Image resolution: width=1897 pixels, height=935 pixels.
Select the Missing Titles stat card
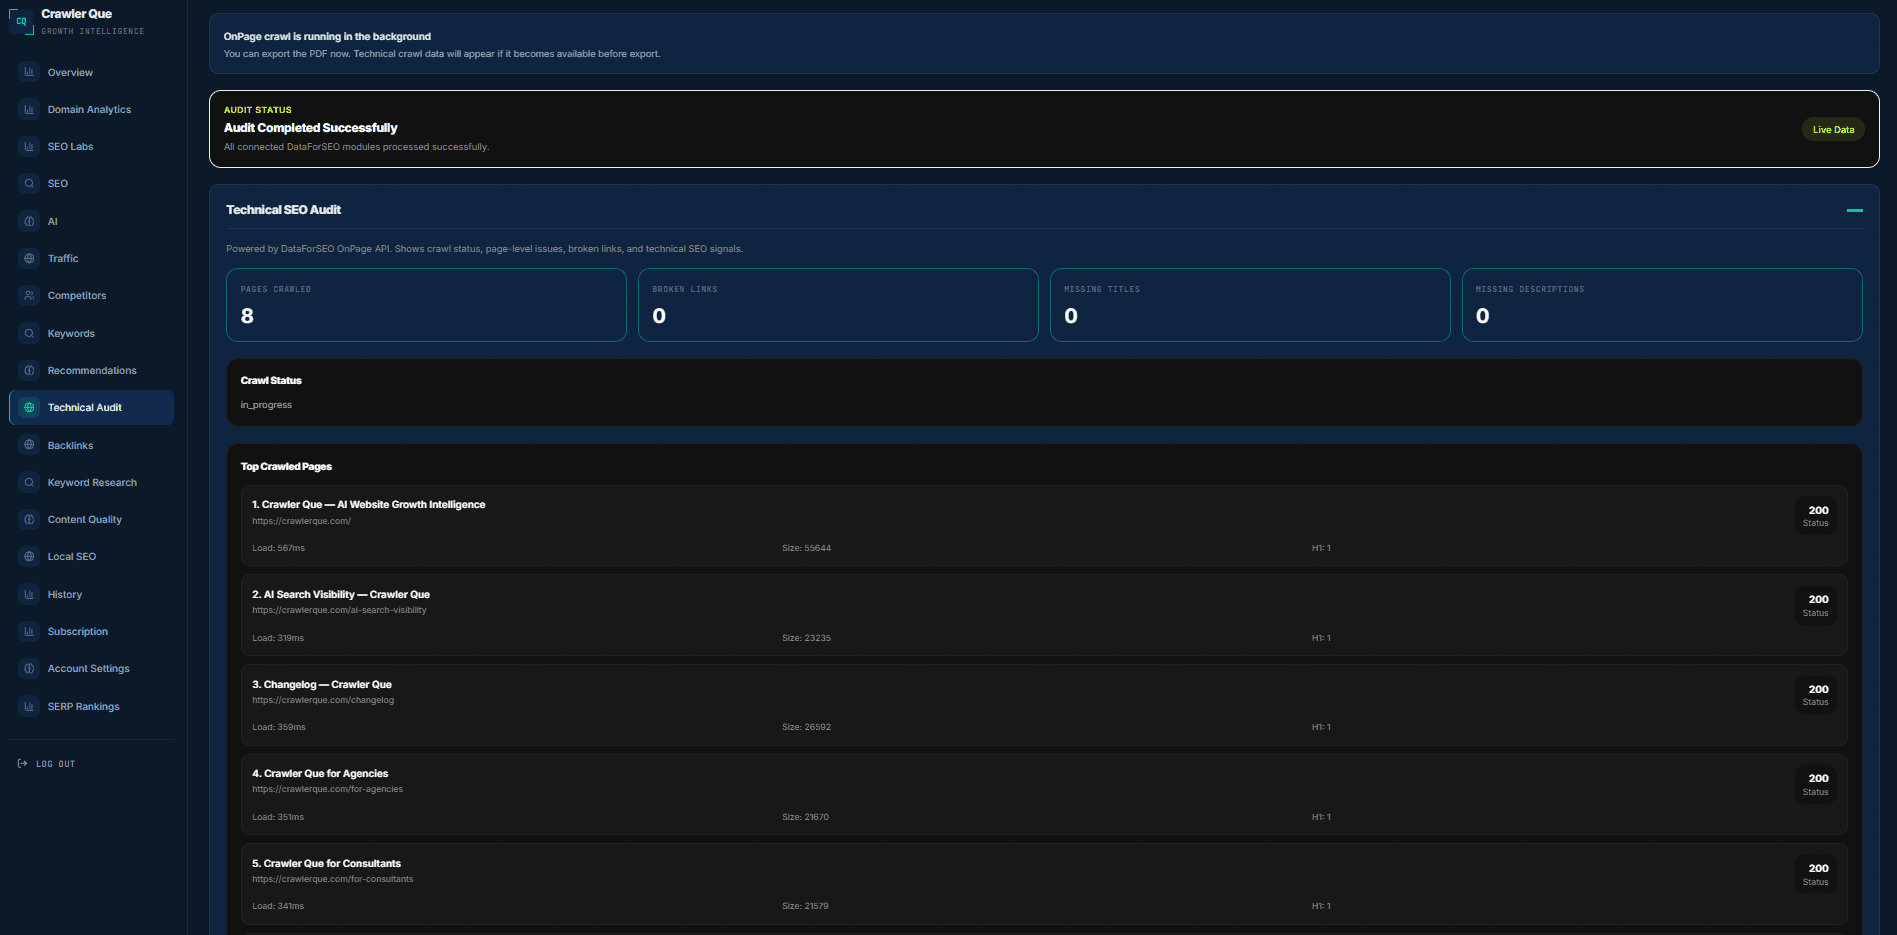(1250, 305)
